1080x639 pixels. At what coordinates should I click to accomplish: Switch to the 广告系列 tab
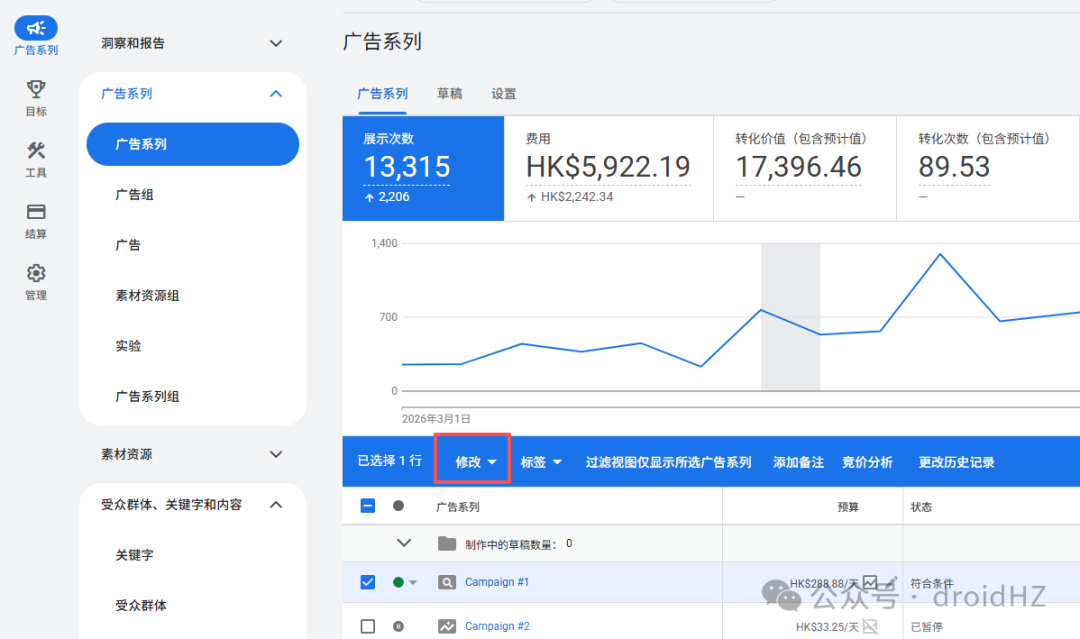point(382,94)
